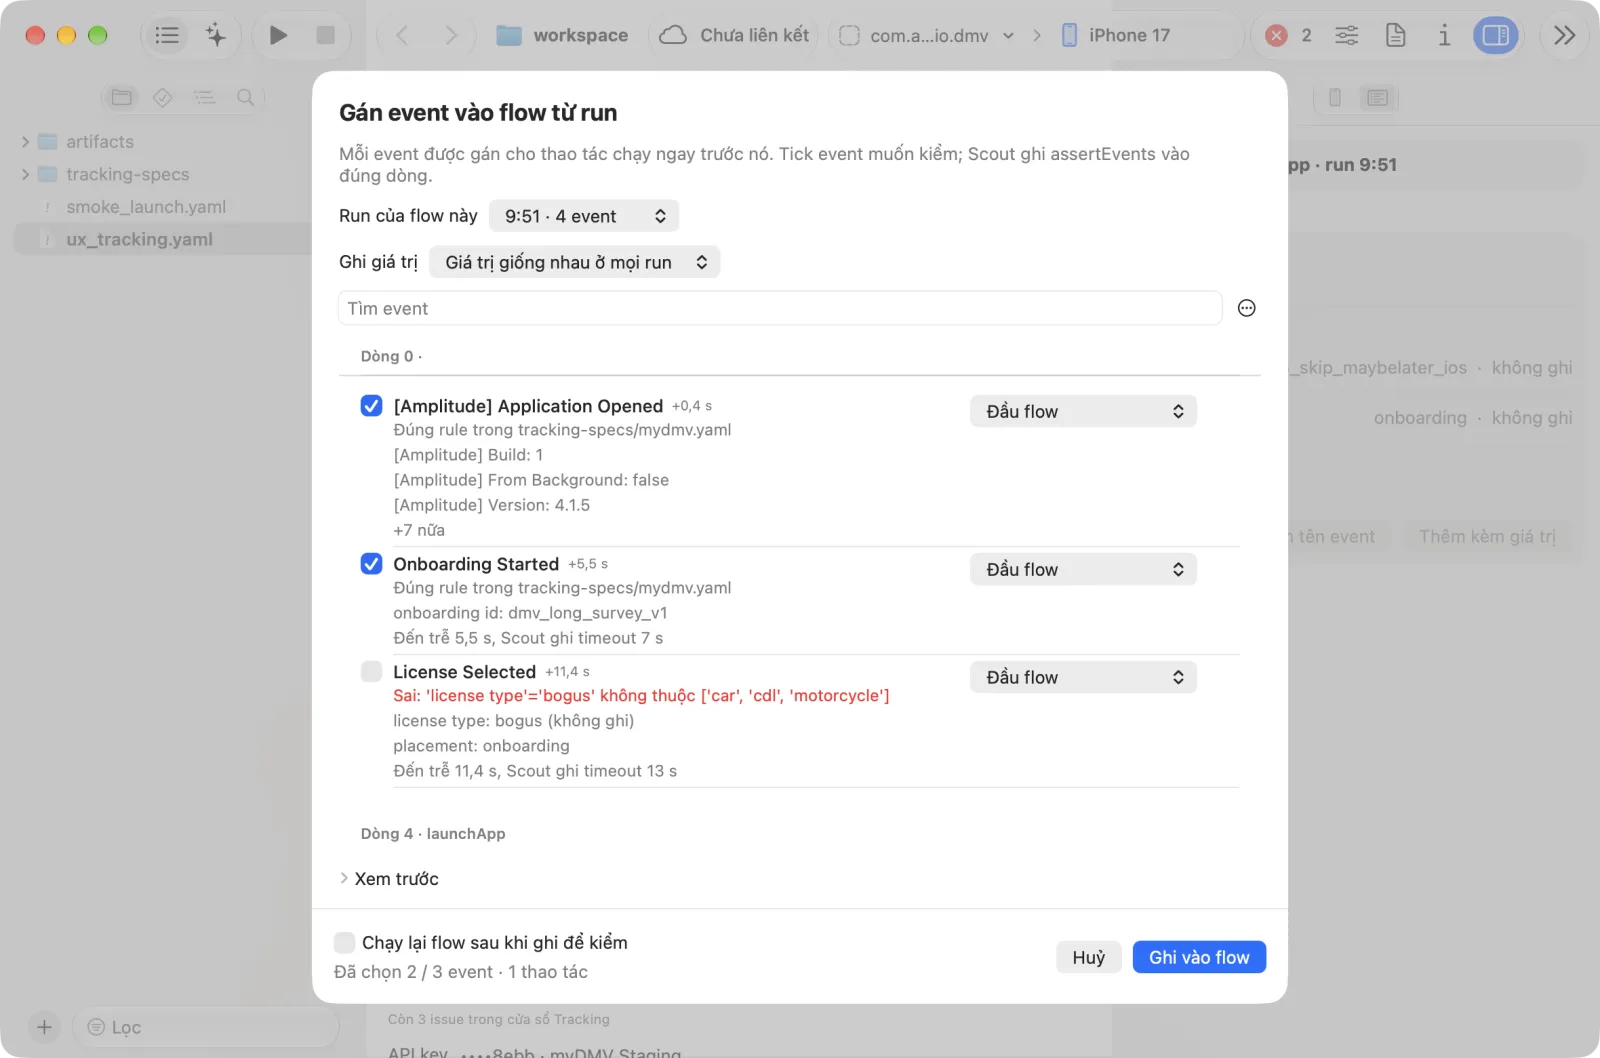
Task: Click the Lọc filter field
Action: click(x=206, y=1027)
